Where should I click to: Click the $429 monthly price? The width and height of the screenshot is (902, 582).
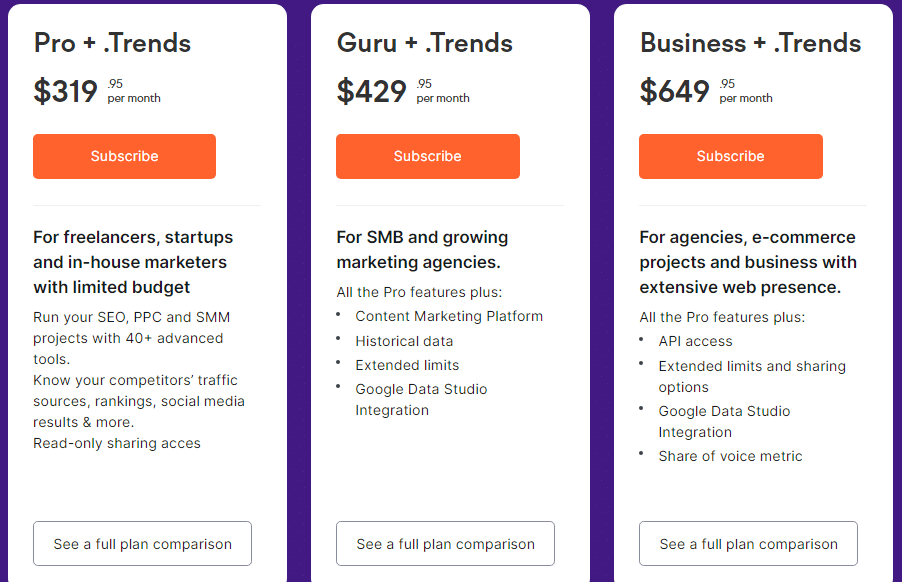click(x=372, y=91)
